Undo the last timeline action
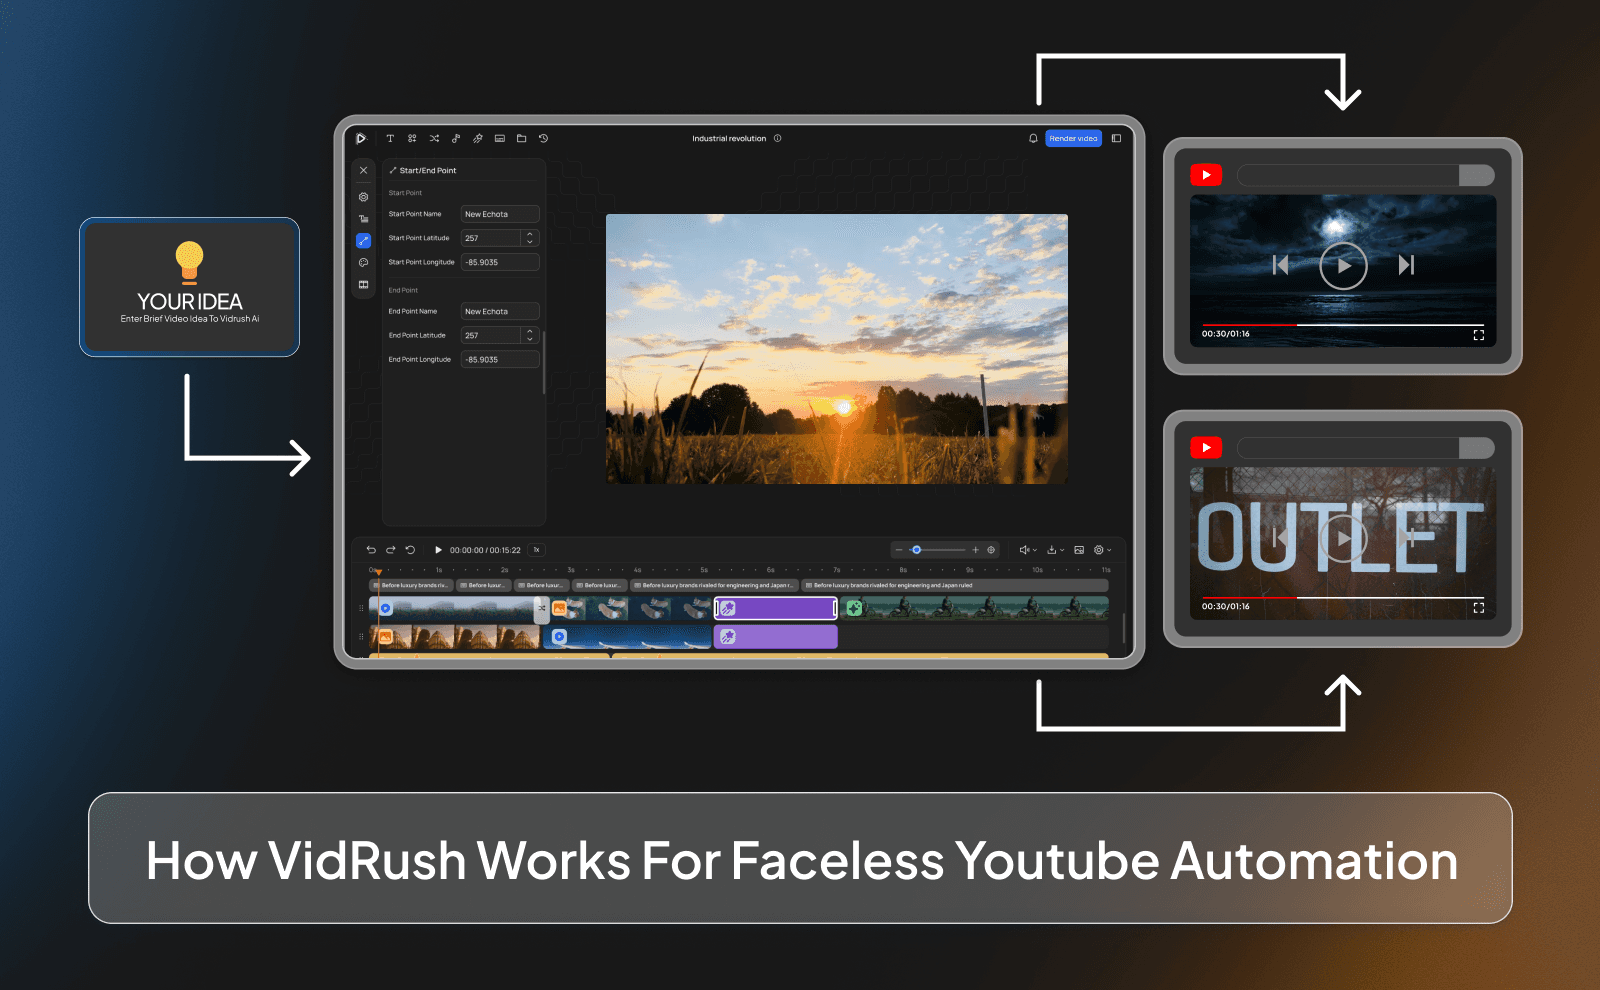 (371, 550)
